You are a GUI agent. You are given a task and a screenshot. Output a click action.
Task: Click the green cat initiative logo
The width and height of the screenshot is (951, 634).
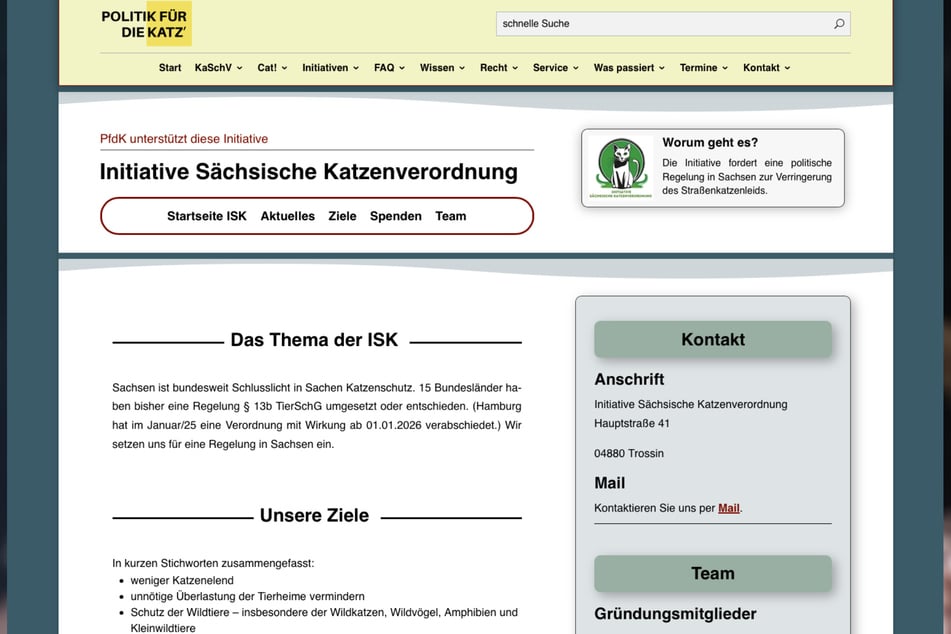[x=621, y=167]
